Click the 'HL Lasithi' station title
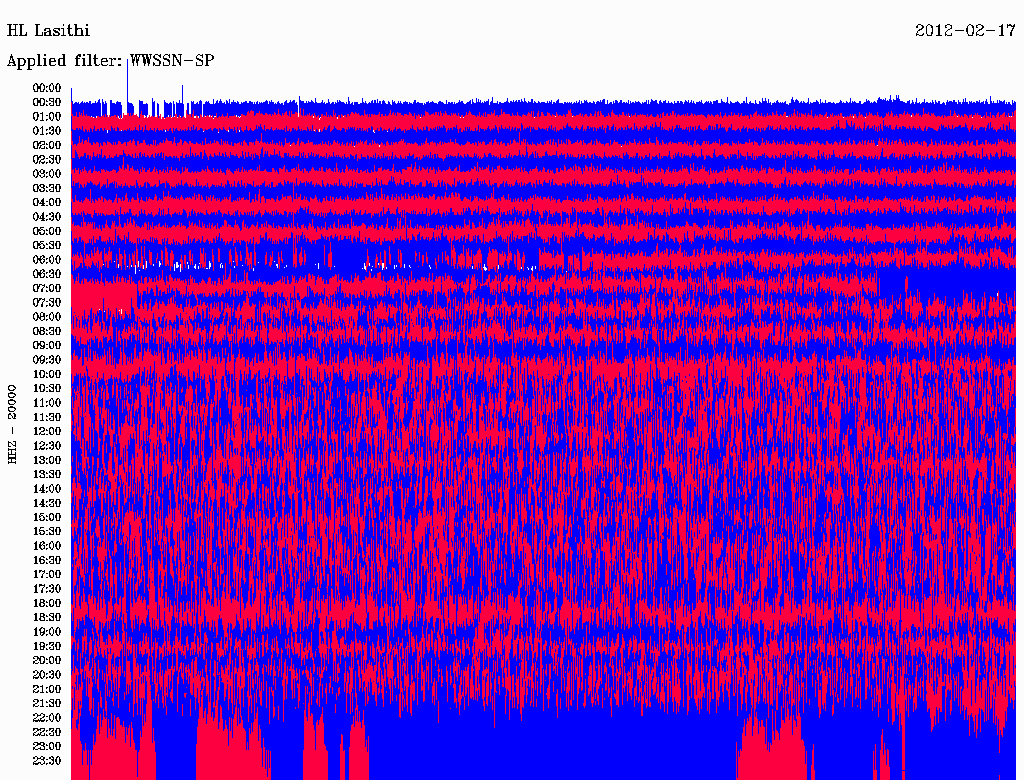The height and width of the screenshot is (780, 1024). point(48,31)
